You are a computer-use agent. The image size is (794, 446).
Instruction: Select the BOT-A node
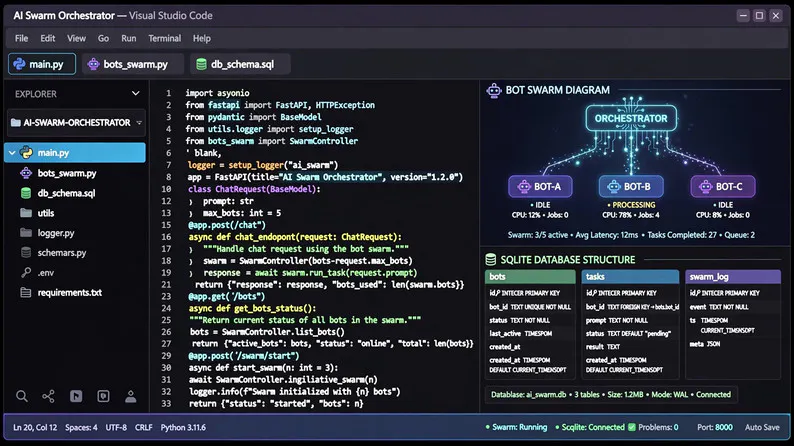coord(540,187)
